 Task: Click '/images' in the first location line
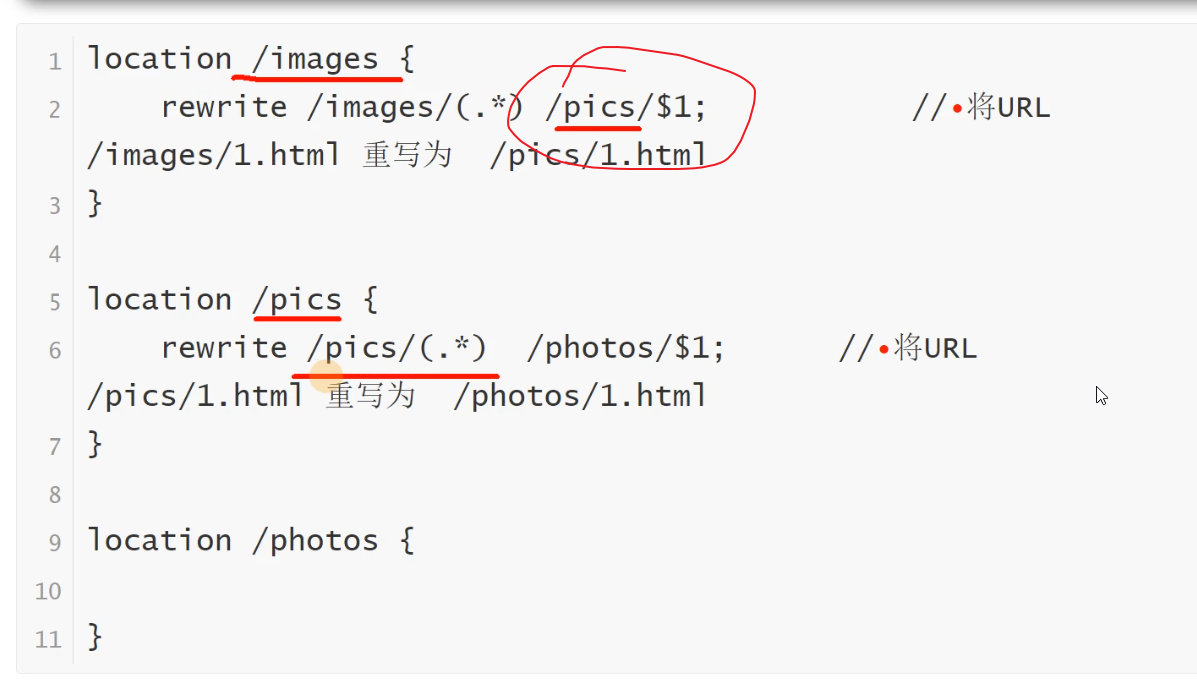click(x=315, y=59)
